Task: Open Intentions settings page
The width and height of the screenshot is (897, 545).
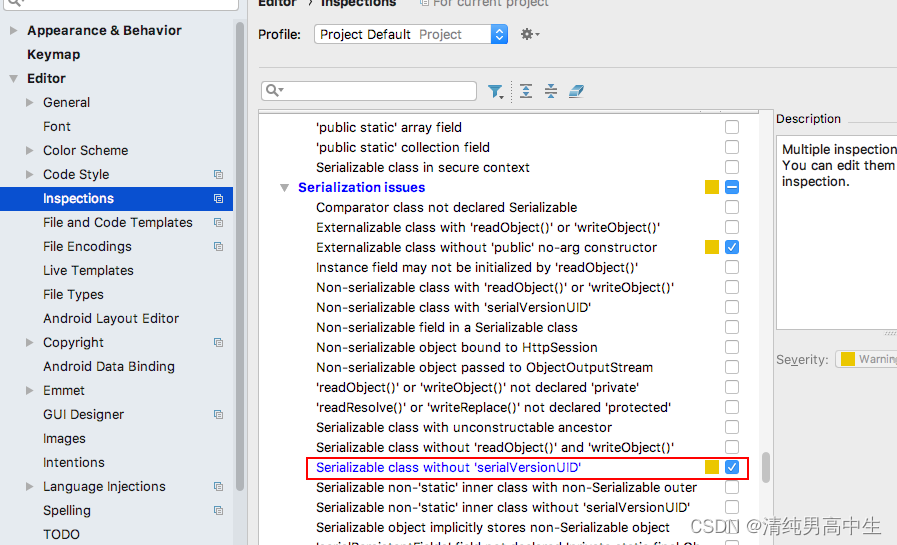Action: click(74, 463)
